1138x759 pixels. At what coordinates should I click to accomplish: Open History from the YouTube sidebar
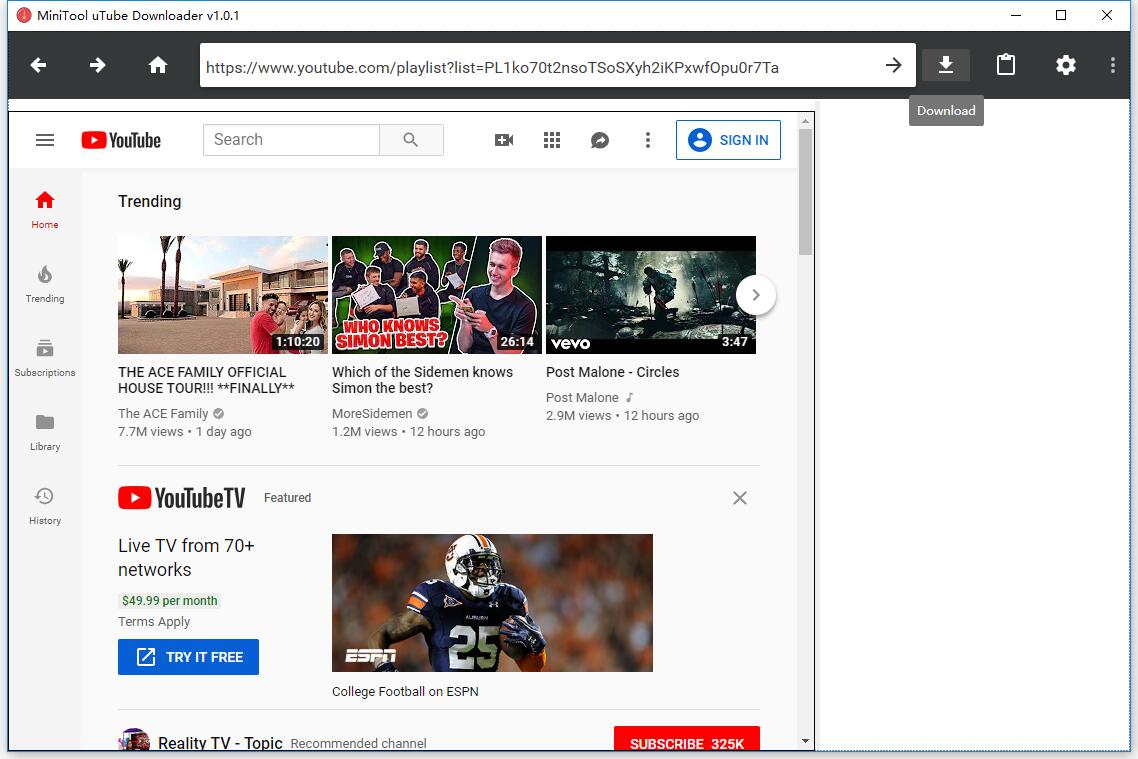44,505
